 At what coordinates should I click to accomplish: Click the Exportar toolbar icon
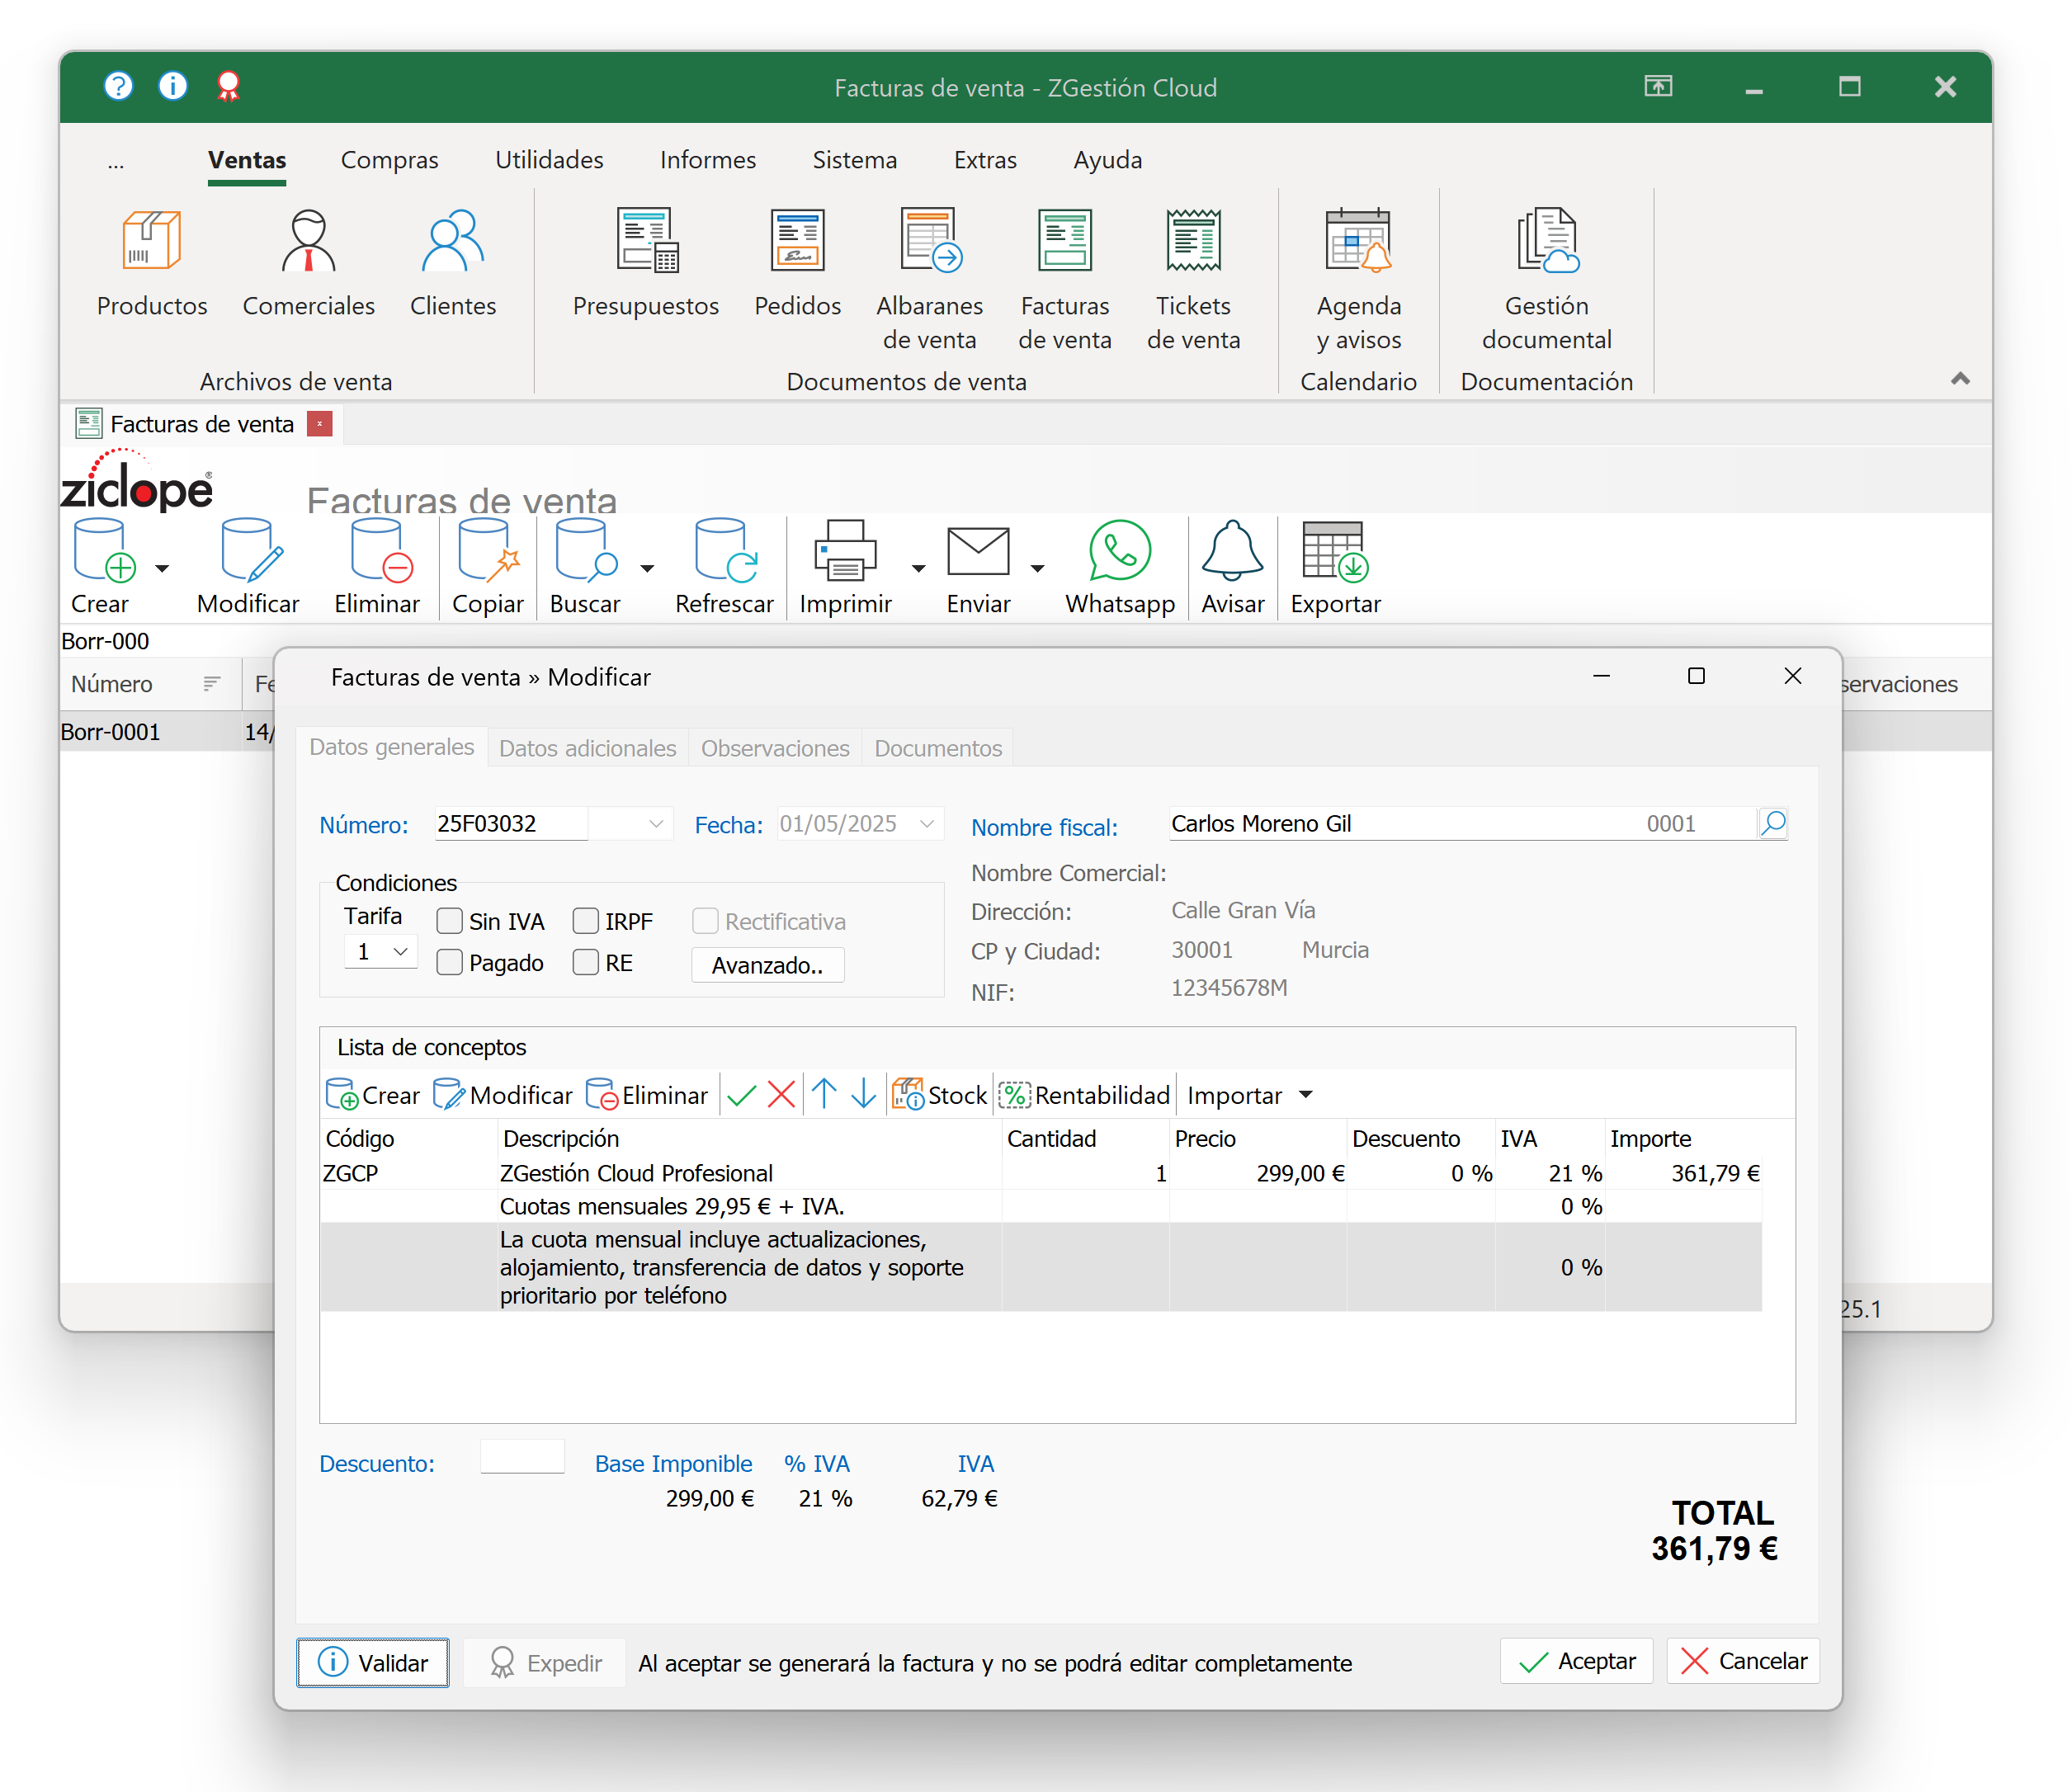coord(1335,566)
